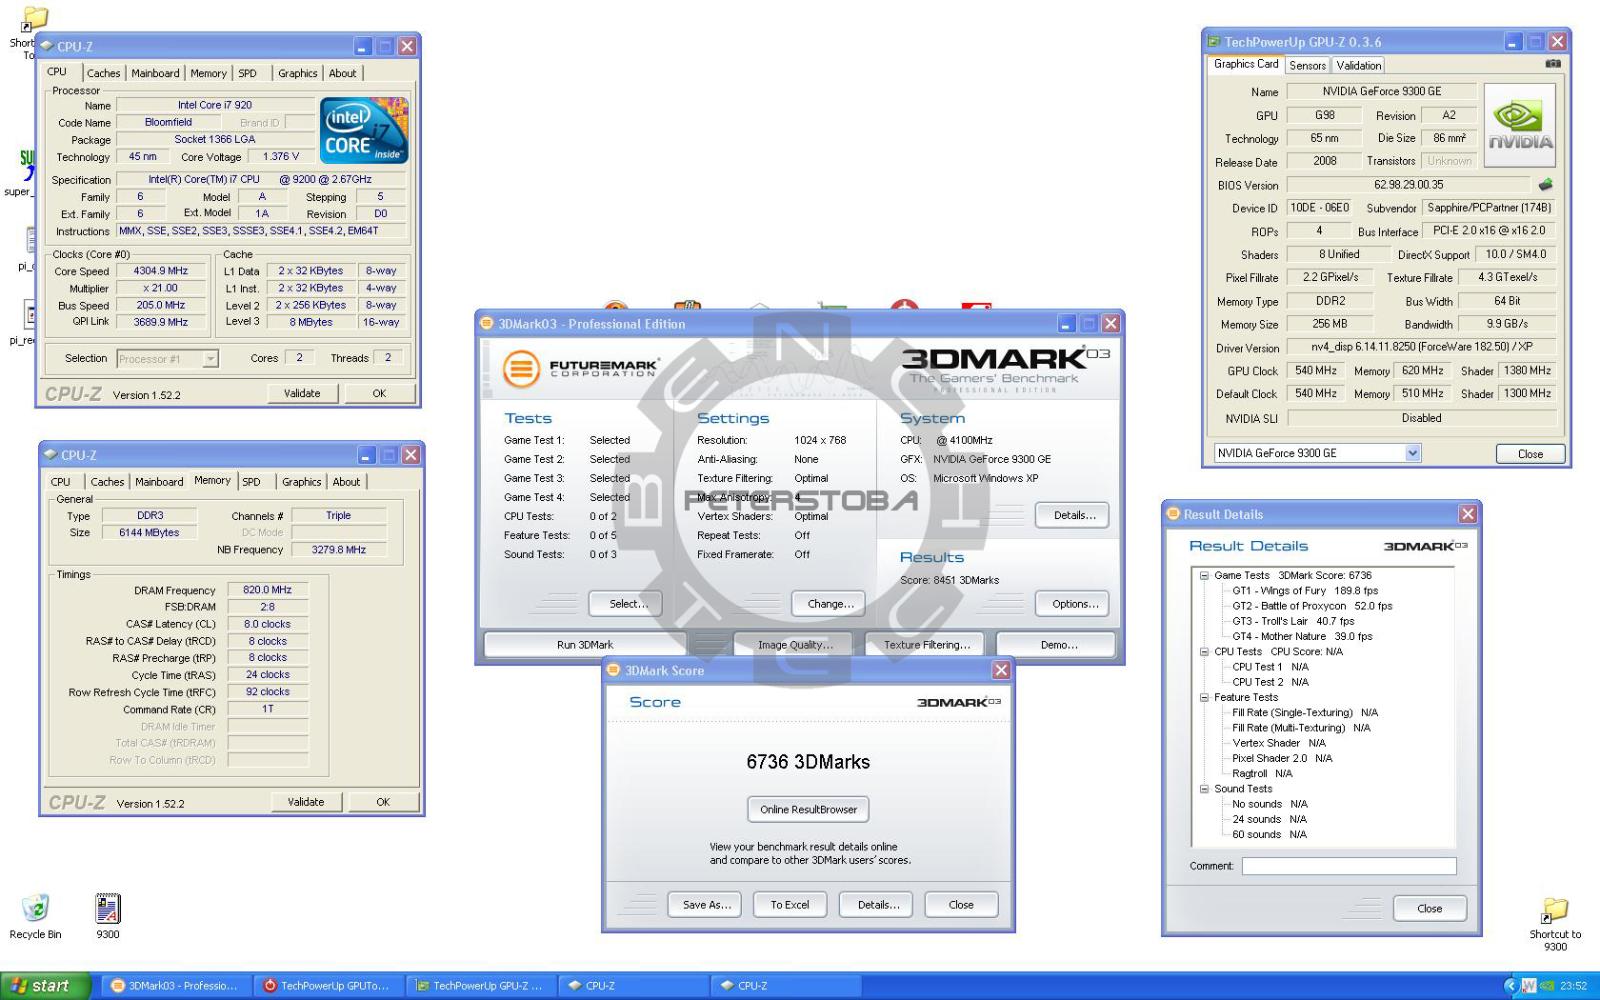The height and width of the screenshot is (1000, 1600).
Task: Click Save As in 3DMark Score dialog
Action: [706, 905]
